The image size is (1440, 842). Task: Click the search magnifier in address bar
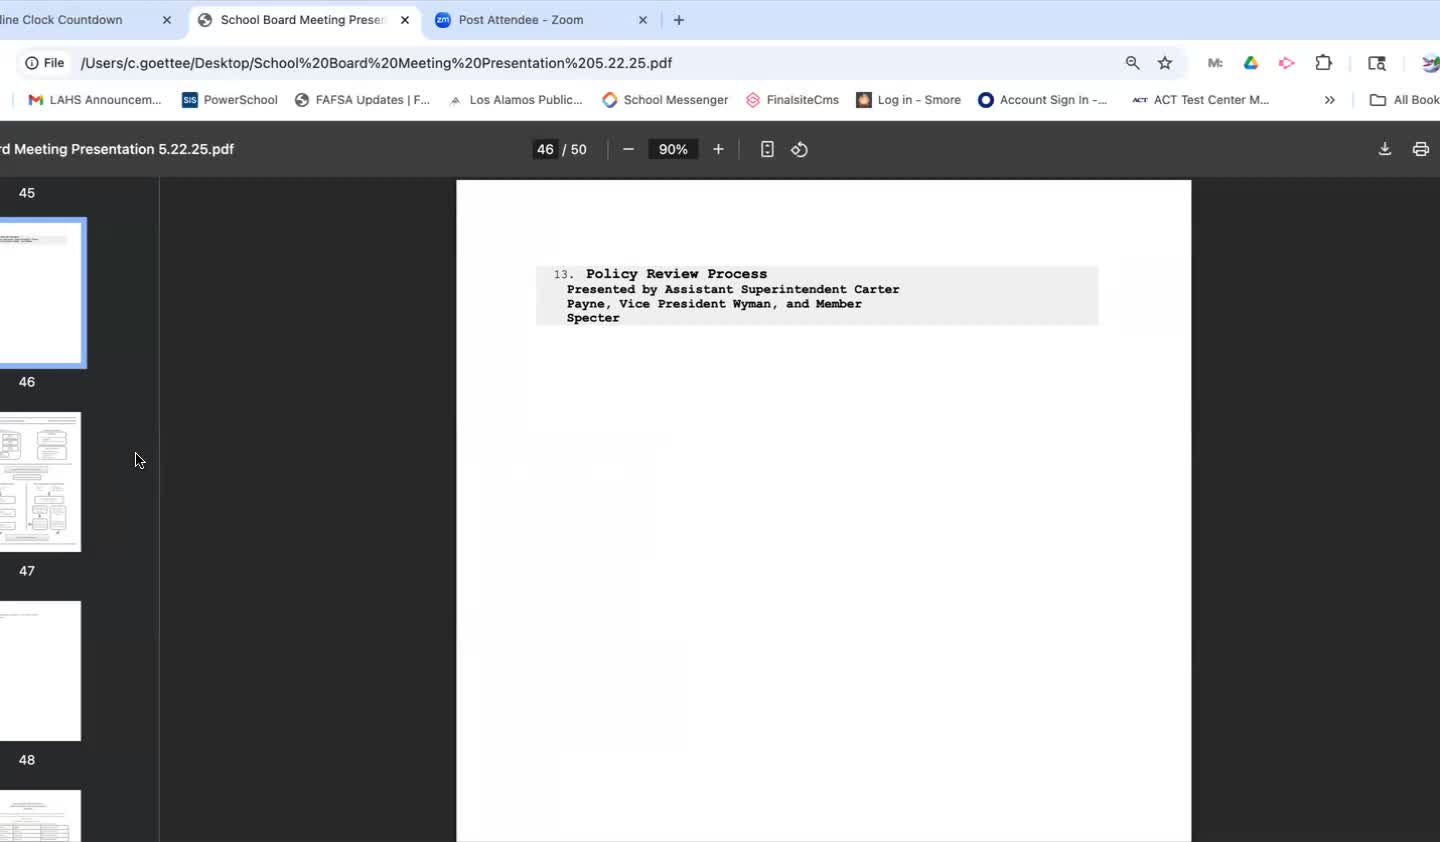pyautogui.click(x=1132, y=63)
